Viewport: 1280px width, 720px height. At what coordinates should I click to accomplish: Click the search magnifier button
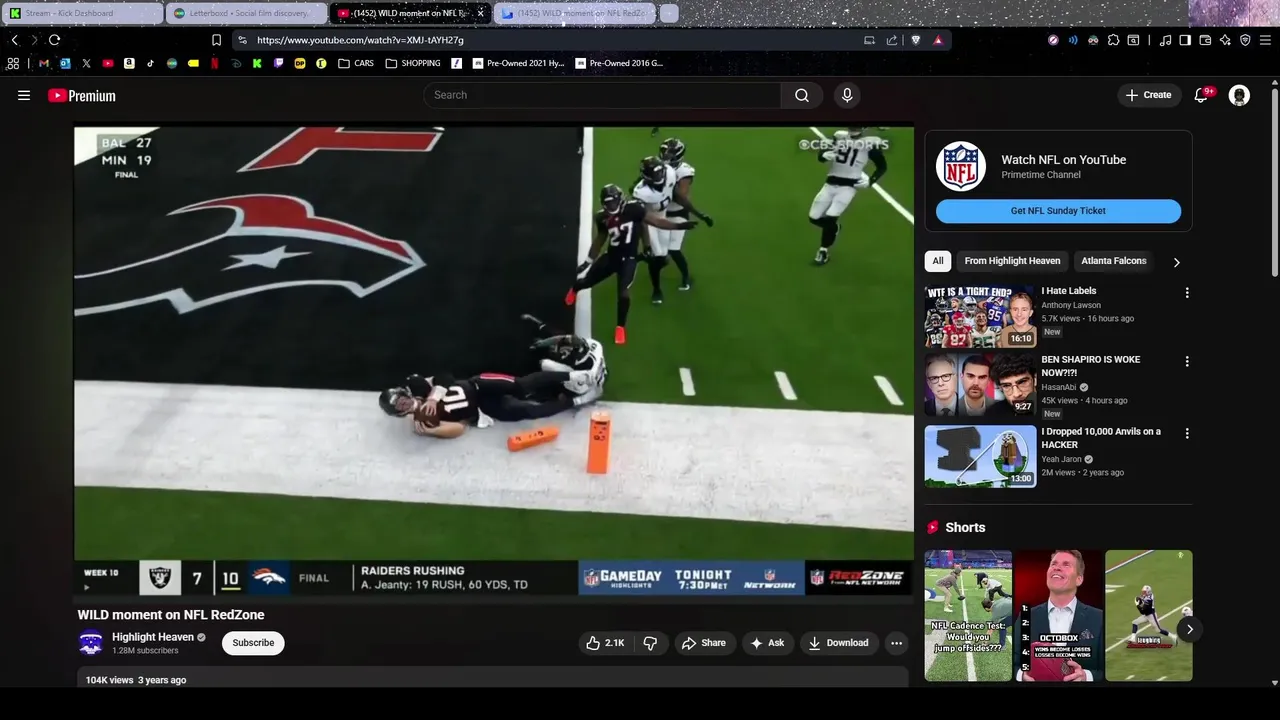pyautogui.click(x=802, y=95)
